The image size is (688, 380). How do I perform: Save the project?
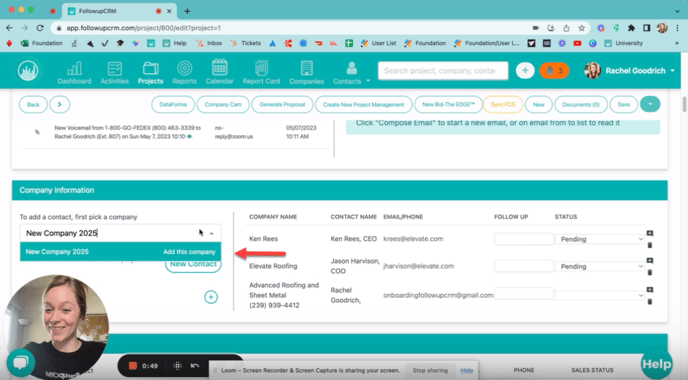pyautogui.click(x=624, y=104)
